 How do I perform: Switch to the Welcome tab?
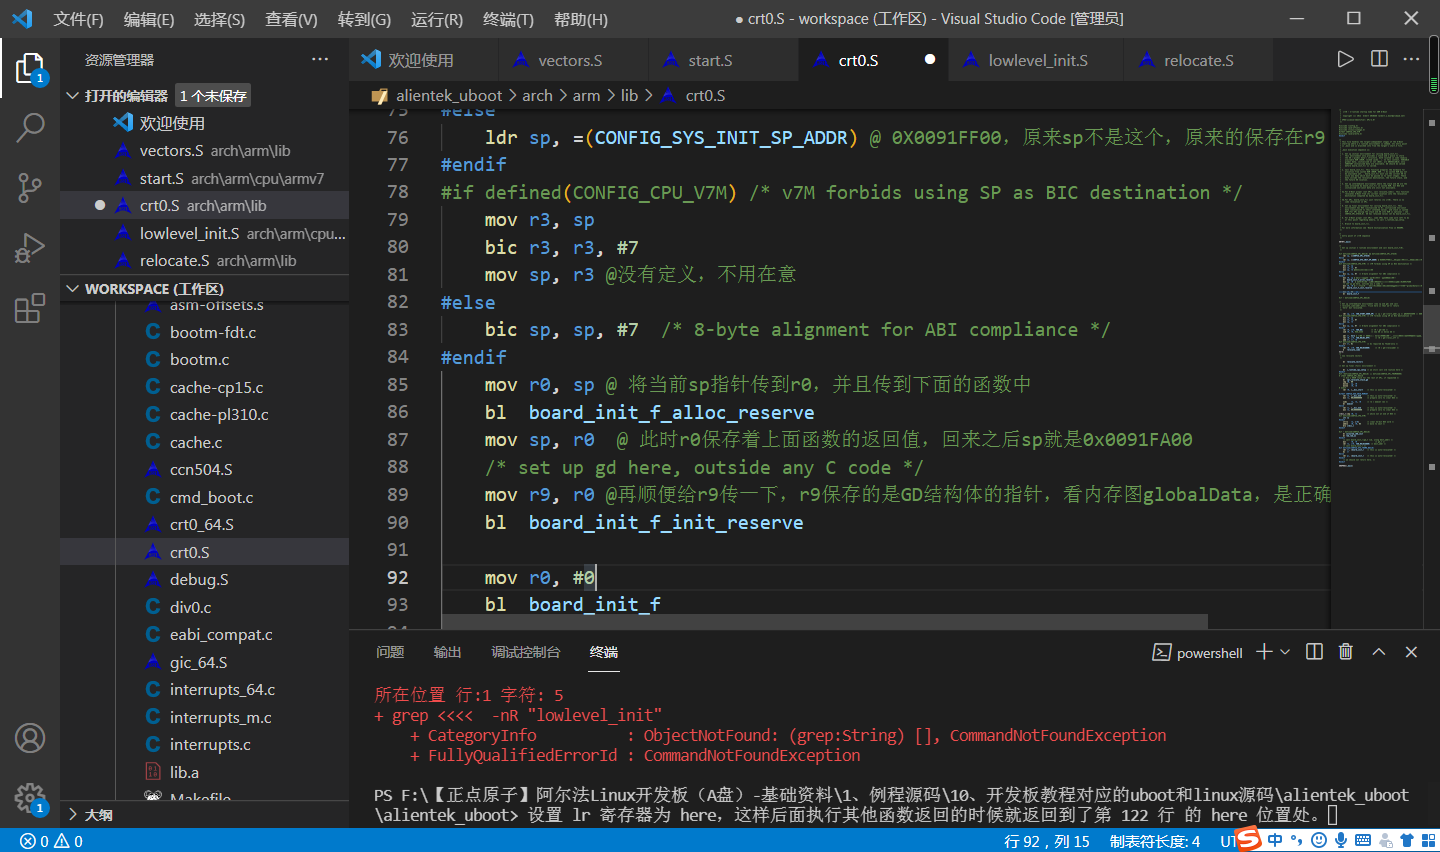coord(424,60)
